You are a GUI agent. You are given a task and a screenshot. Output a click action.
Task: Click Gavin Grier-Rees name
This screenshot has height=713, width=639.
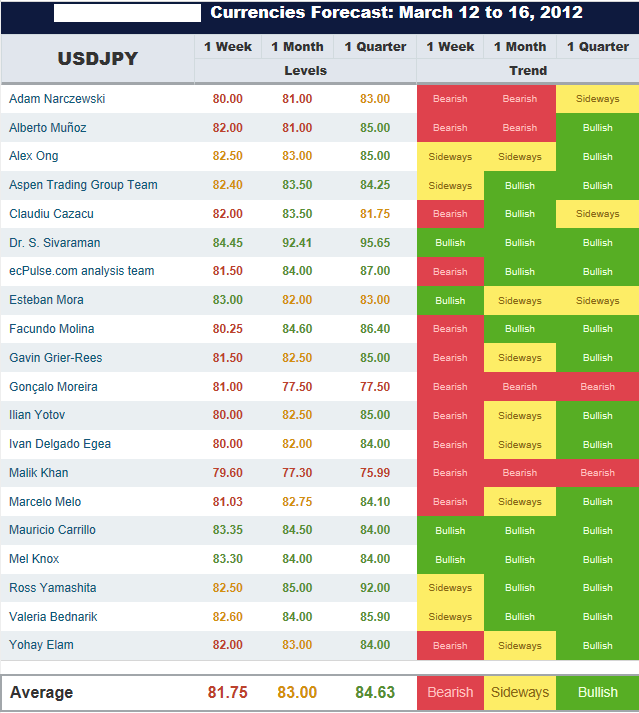coord(55,358)
